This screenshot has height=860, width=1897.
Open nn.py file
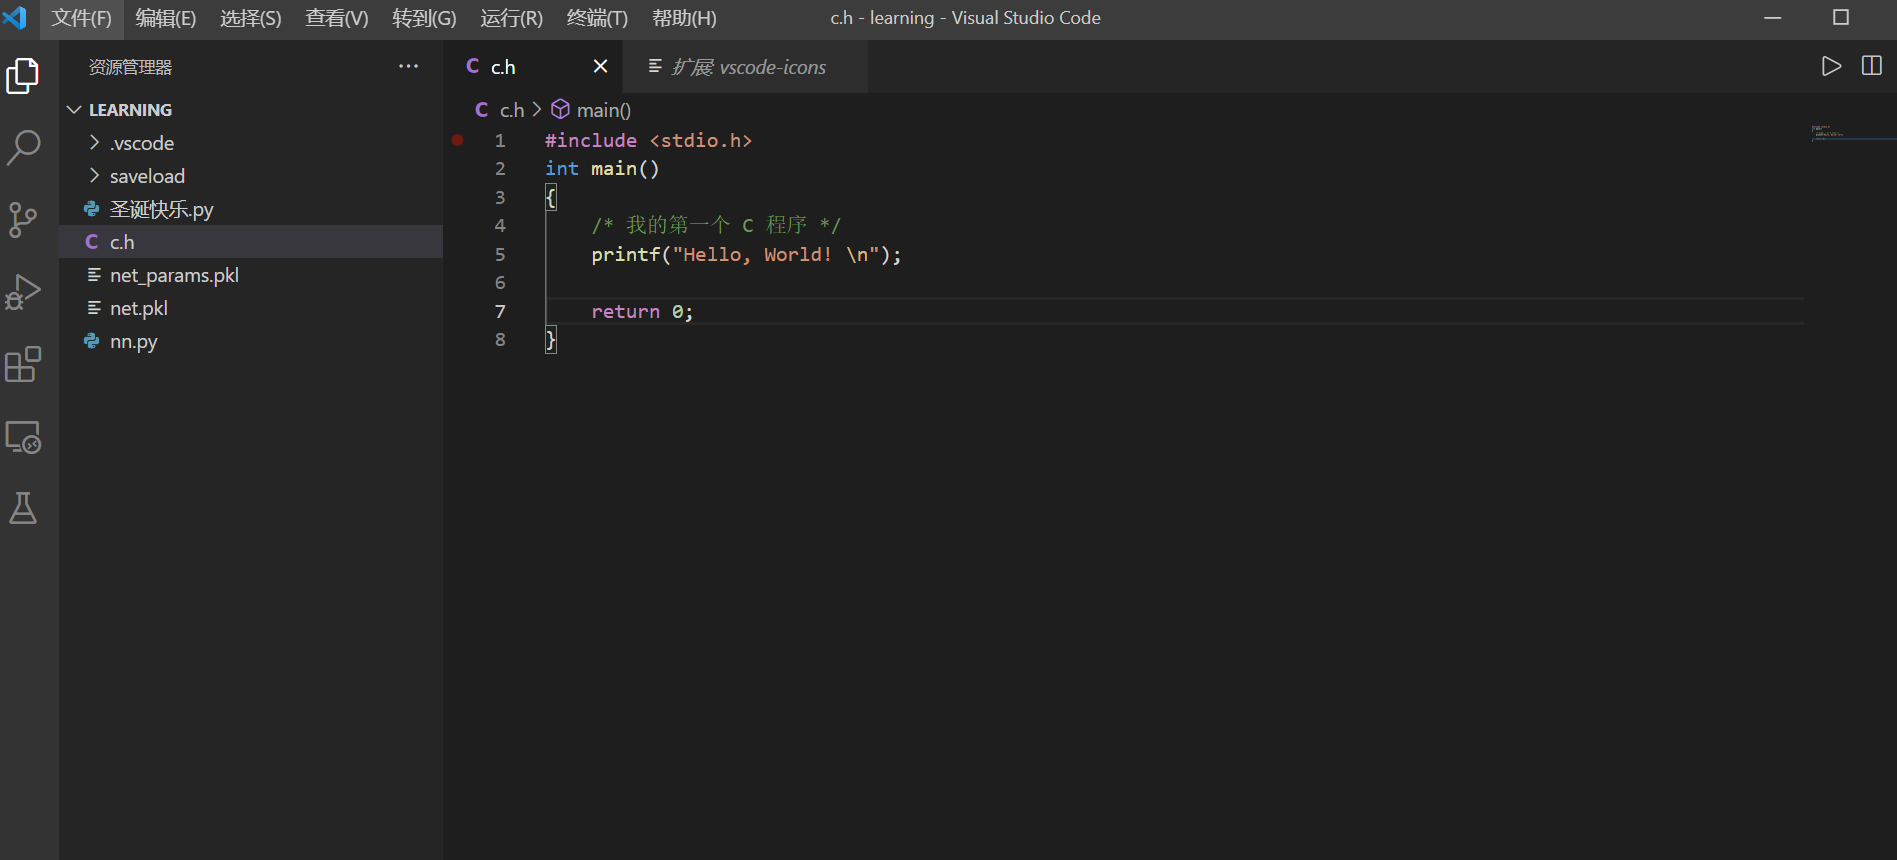coord(251,341)
